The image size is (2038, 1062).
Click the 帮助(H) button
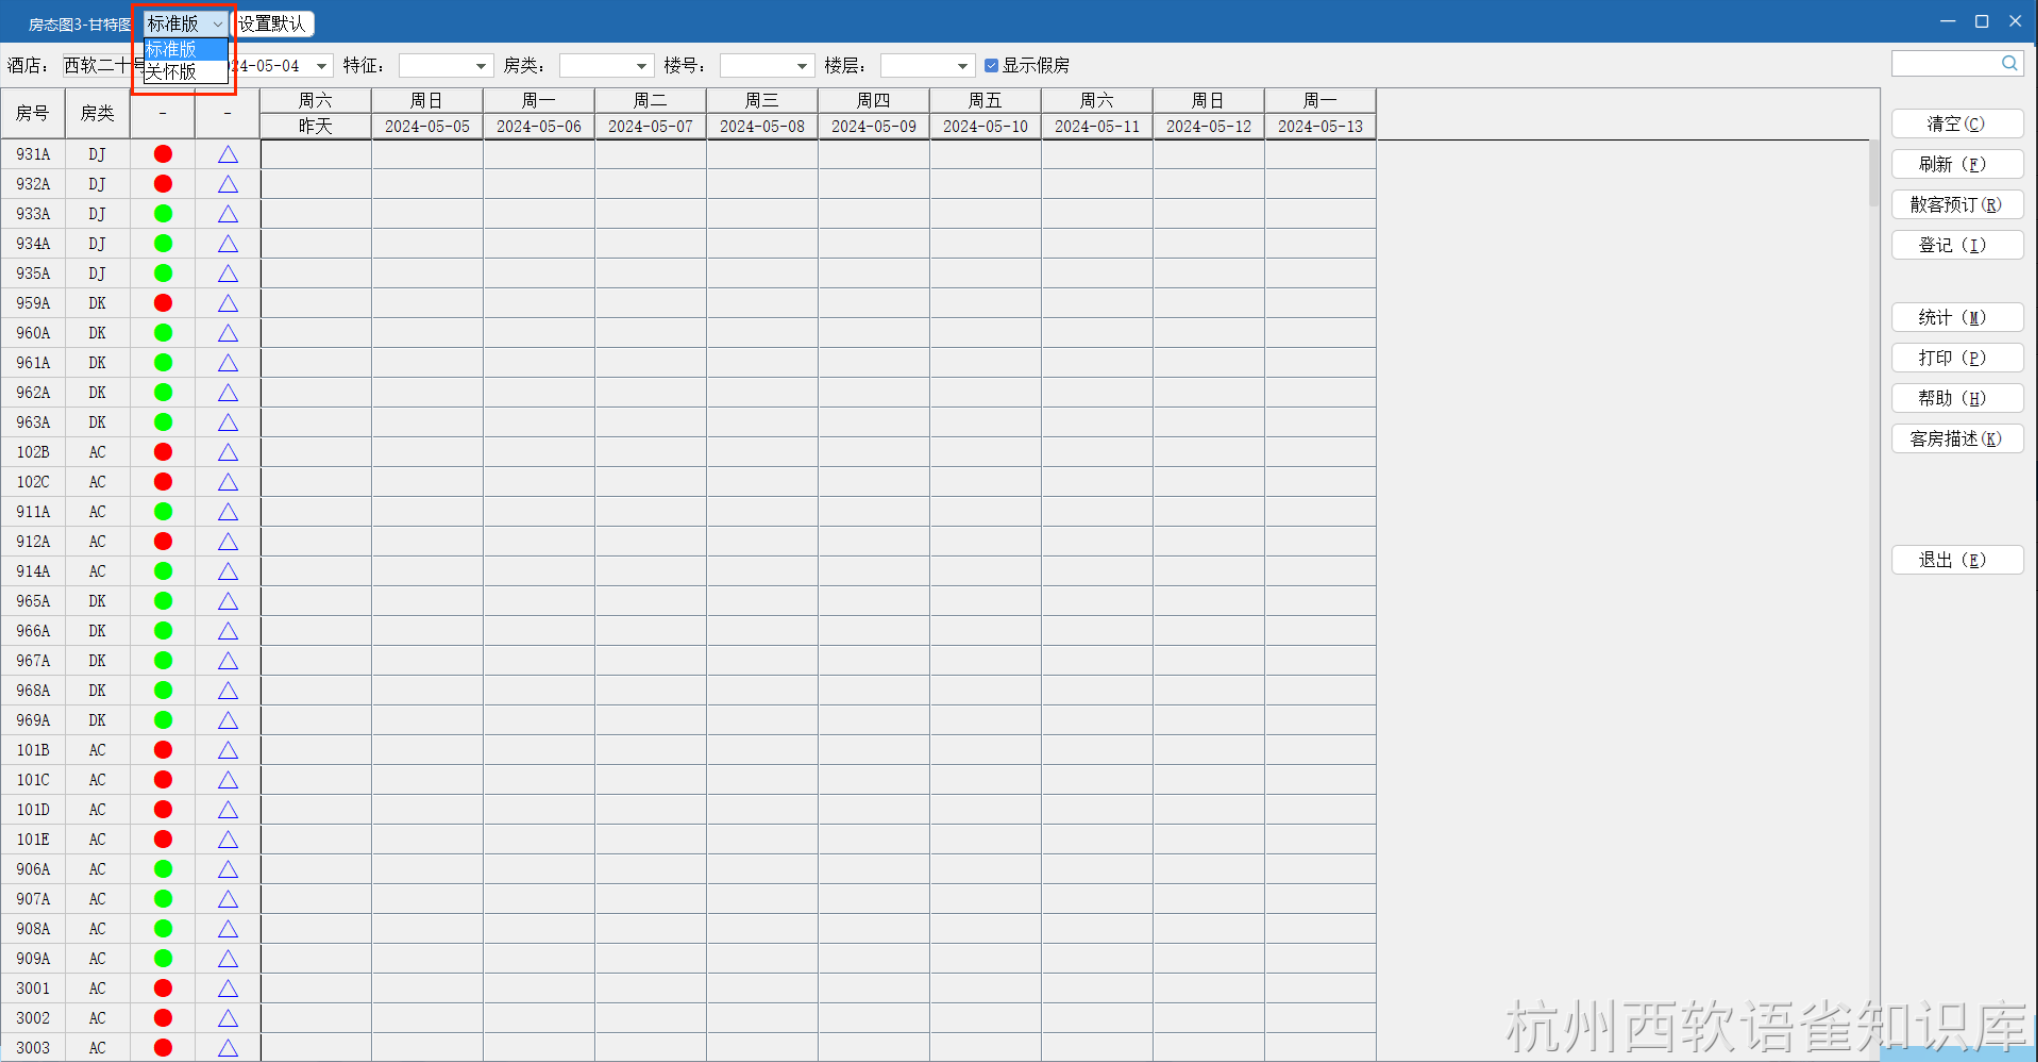1957,398
